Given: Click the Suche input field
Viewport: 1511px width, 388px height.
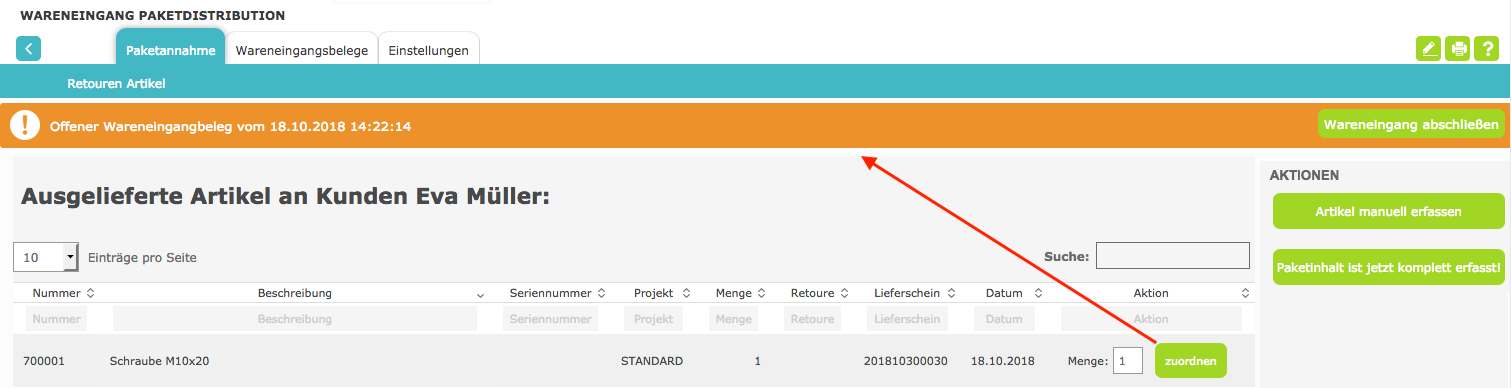Looking at the screenshot, I should tap(1172, 256).
